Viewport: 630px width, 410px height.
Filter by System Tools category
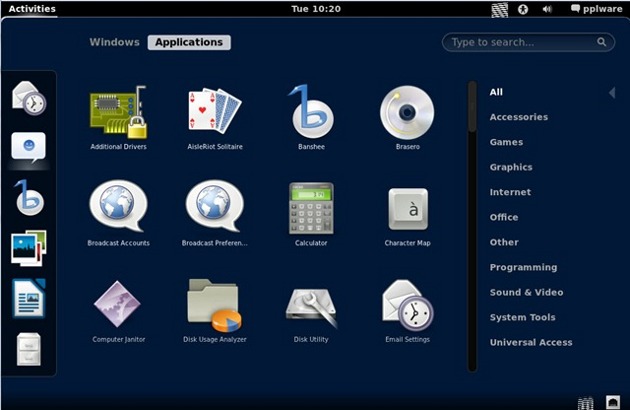pos(522,317)
